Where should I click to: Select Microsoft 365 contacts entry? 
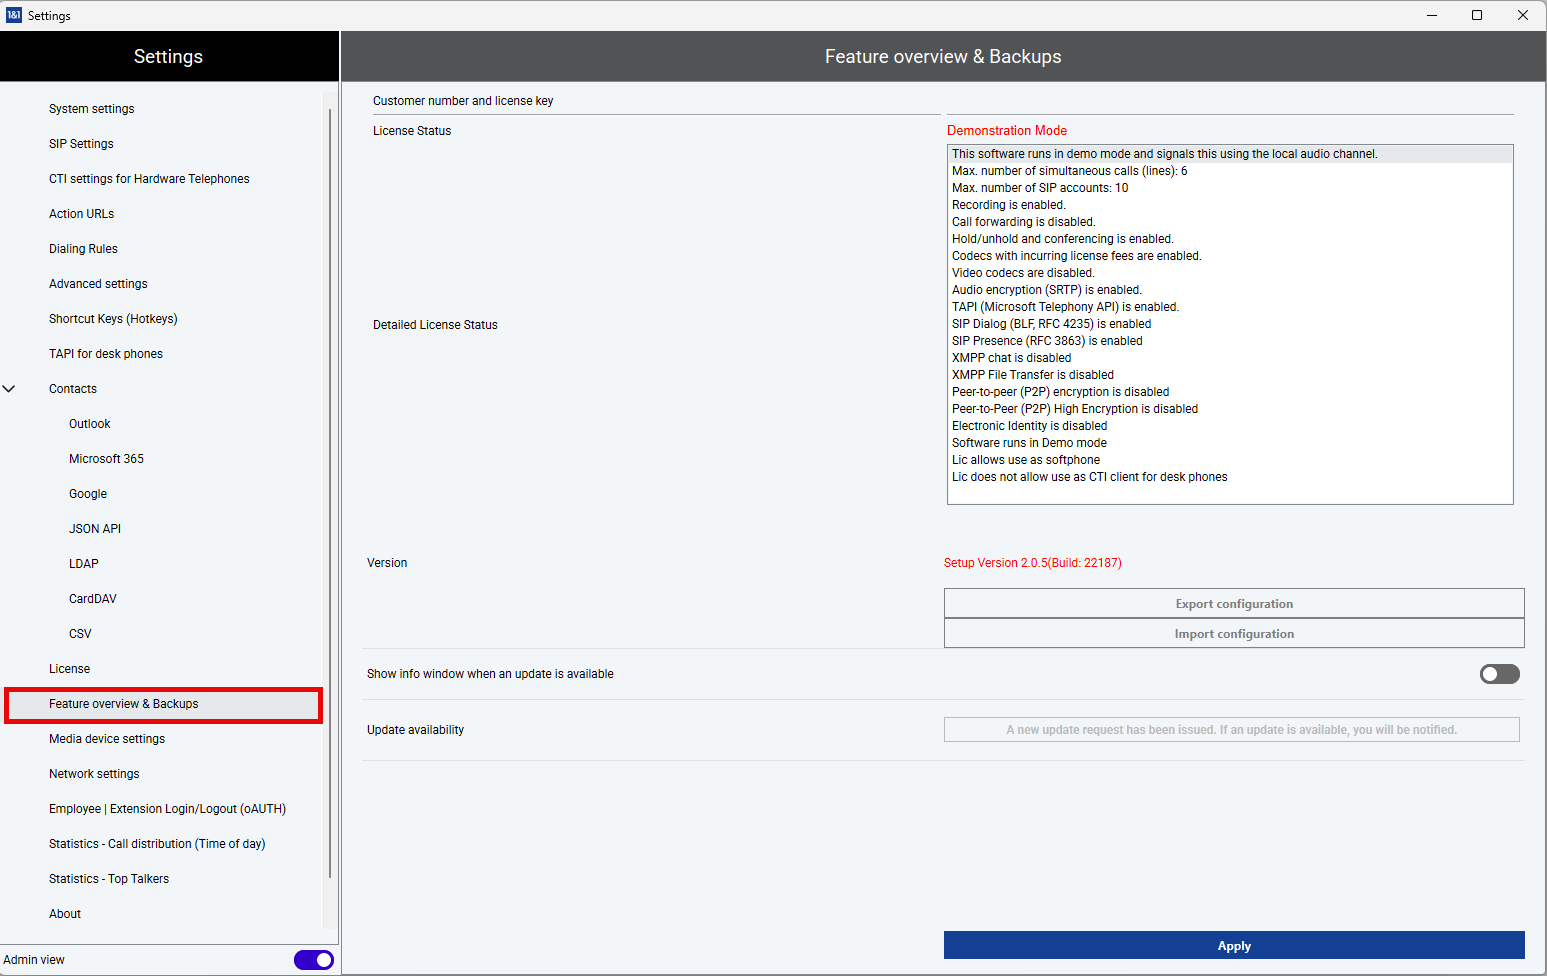pyautogui.click(x=106, y=459)
